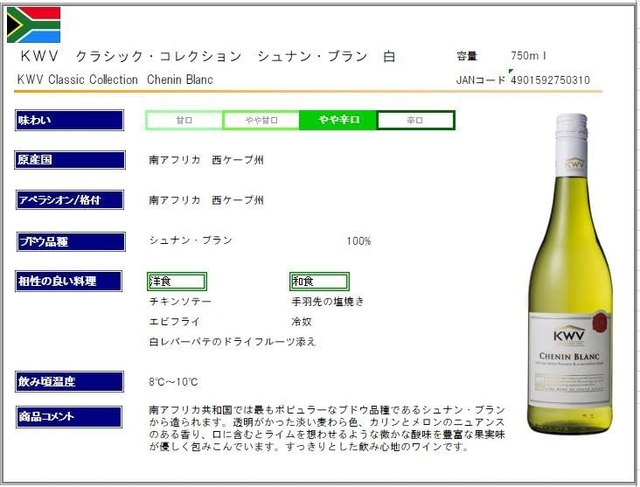This screenshot has width=640, height=487.
Task: Click the 洋食 category box
Action: coord(177,281)
